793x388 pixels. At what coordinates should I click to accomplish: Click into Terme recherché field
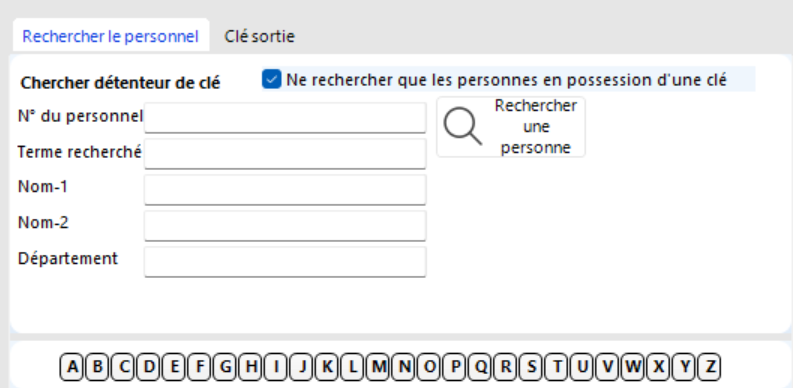(285, 154)
